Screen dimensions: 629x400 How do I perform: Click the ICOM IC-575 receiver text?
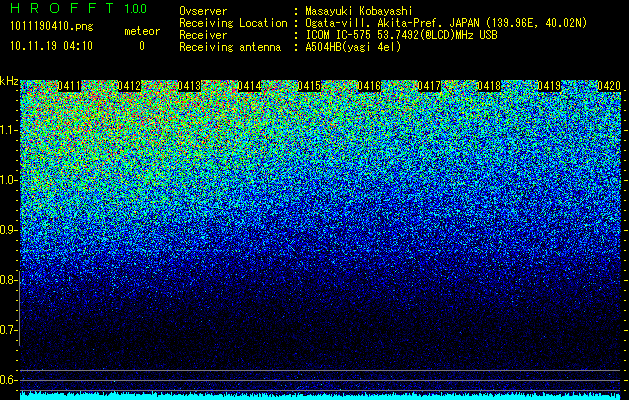tap(401, 35)
